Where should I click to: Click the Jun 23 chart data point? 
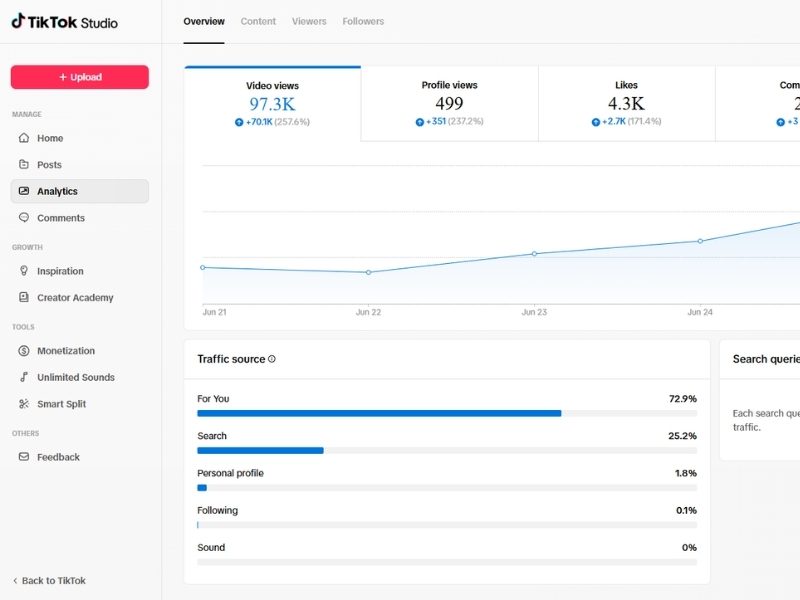tap(534, 254)
